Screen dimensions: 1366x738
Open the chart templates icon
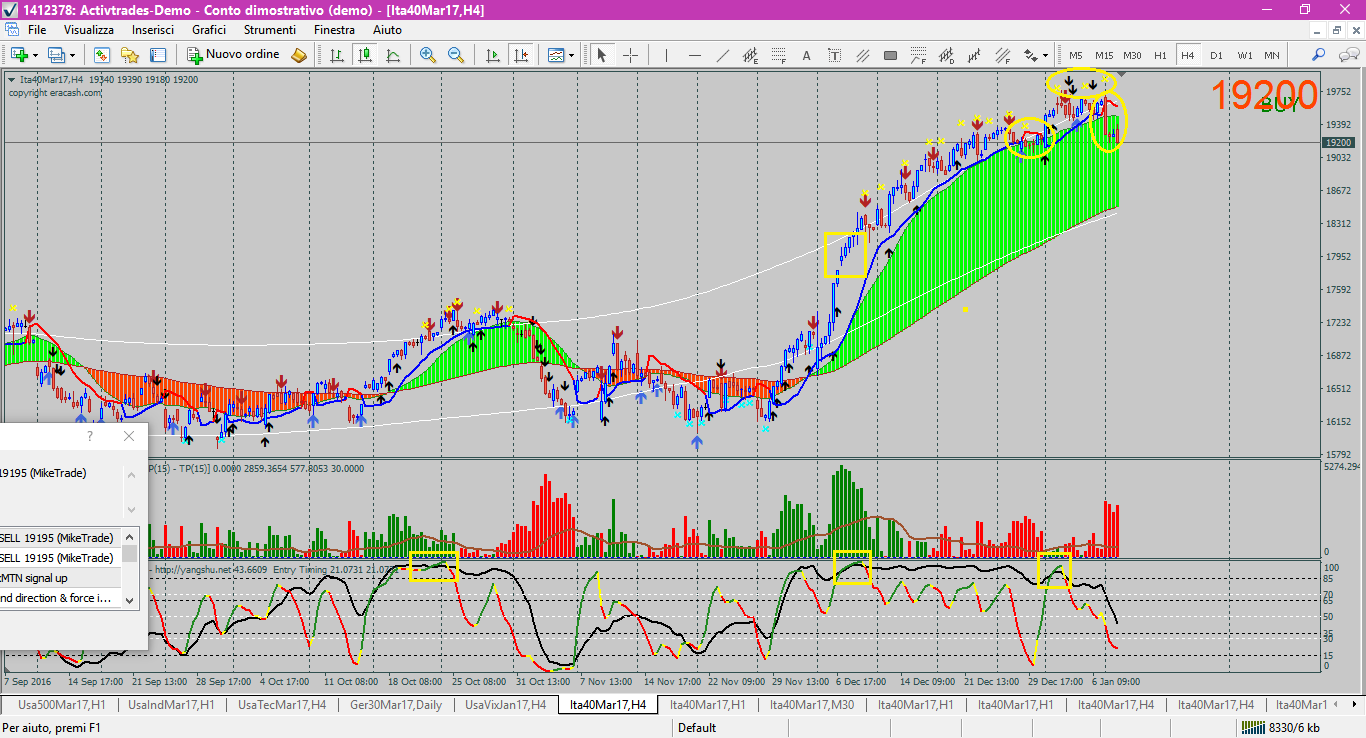556,55
